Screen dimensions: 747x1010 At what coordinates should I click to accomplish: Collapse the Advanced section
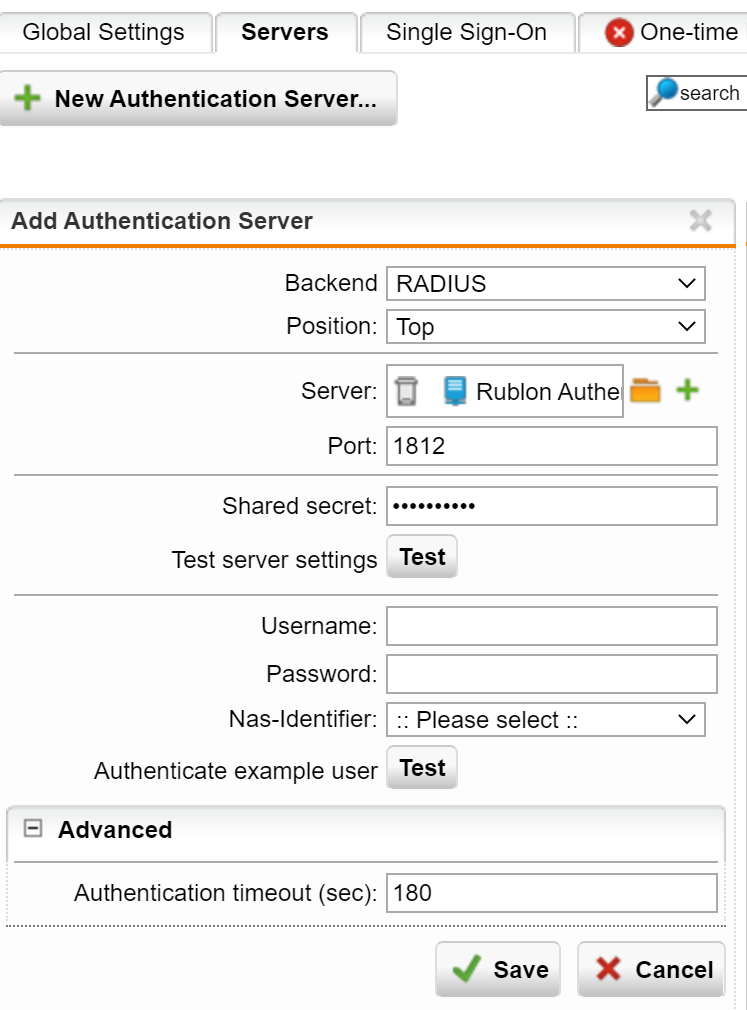[x=34, y=829]
